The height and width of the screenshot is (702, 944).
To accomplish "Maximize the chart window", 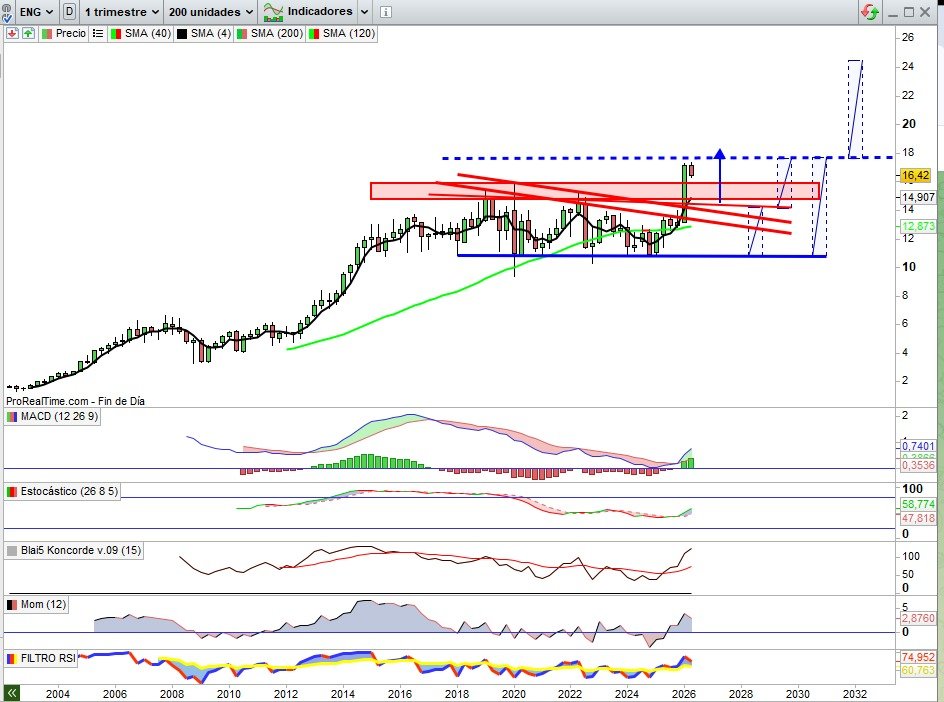I will click(908, 12).
